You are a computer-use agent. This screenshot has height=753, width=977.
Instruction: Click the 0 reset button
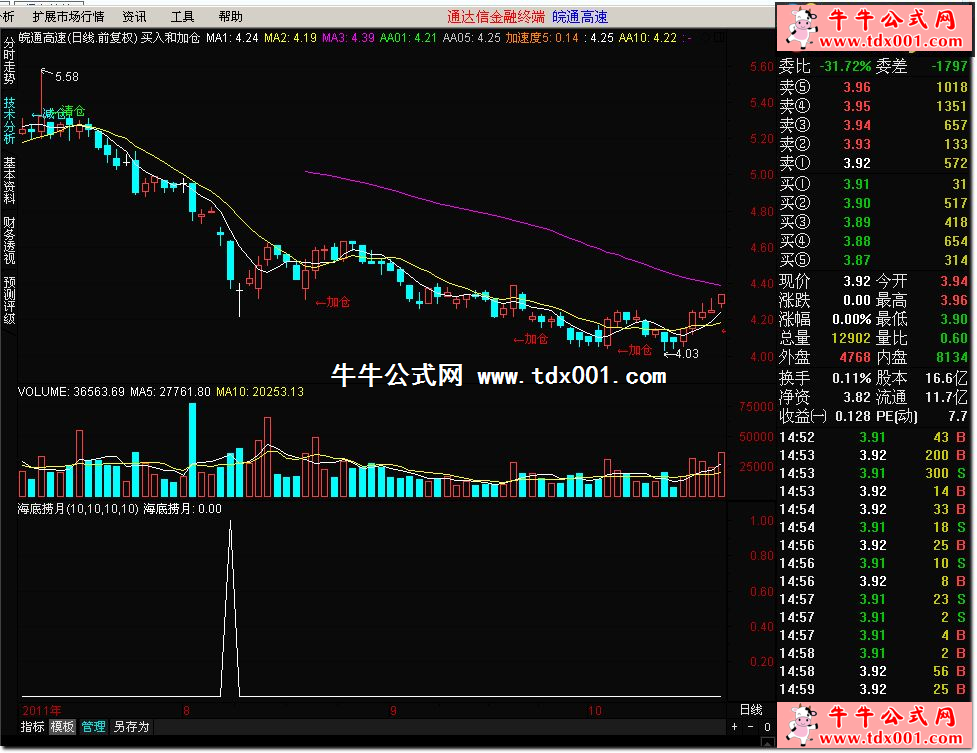click(767, 727)
